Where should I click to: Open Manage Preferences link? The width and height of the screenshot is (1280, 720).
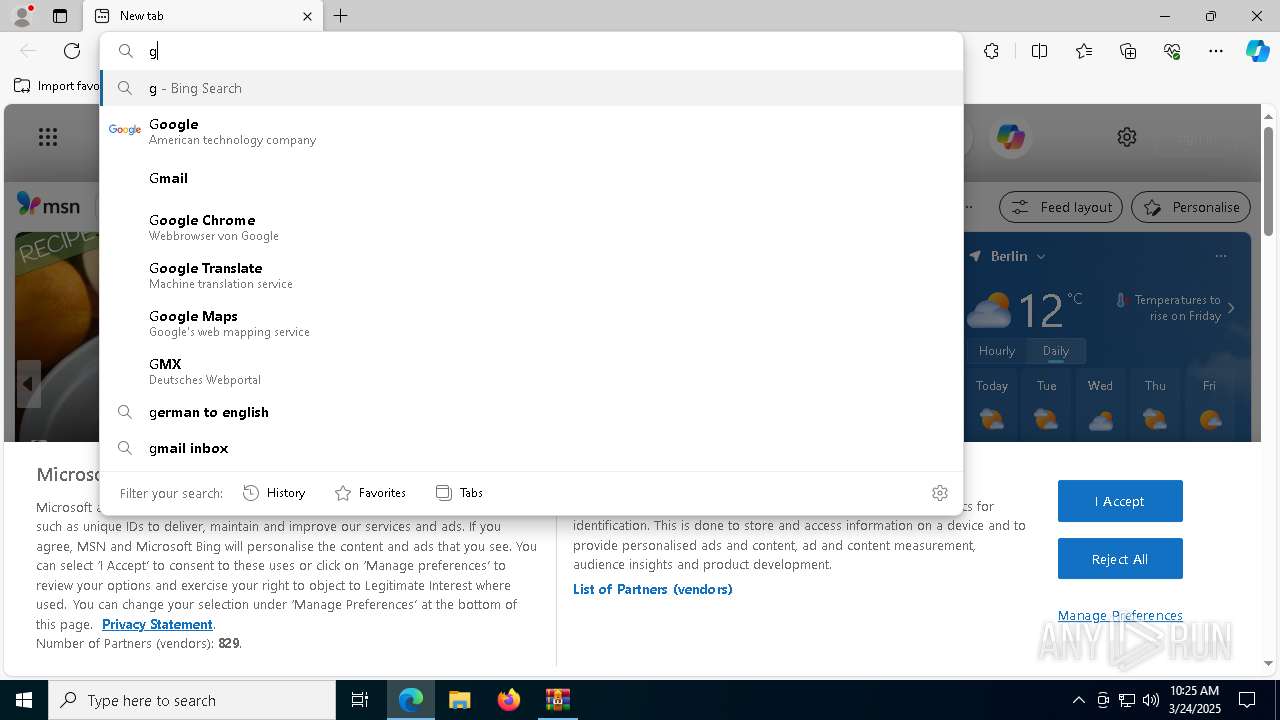(x=1120, y=615)
